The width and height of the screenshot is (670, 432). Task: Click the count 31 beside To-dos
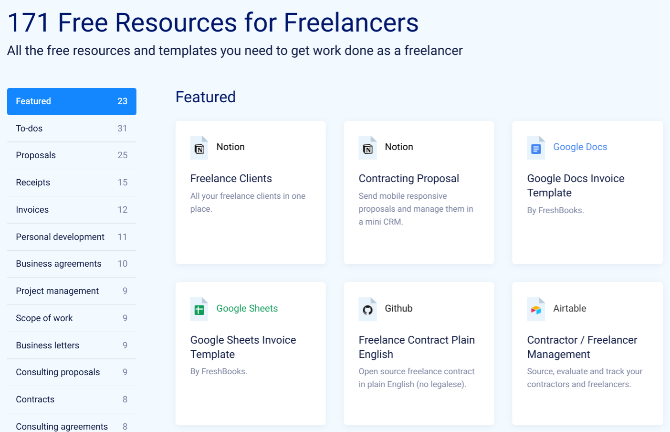coord(122,128)
